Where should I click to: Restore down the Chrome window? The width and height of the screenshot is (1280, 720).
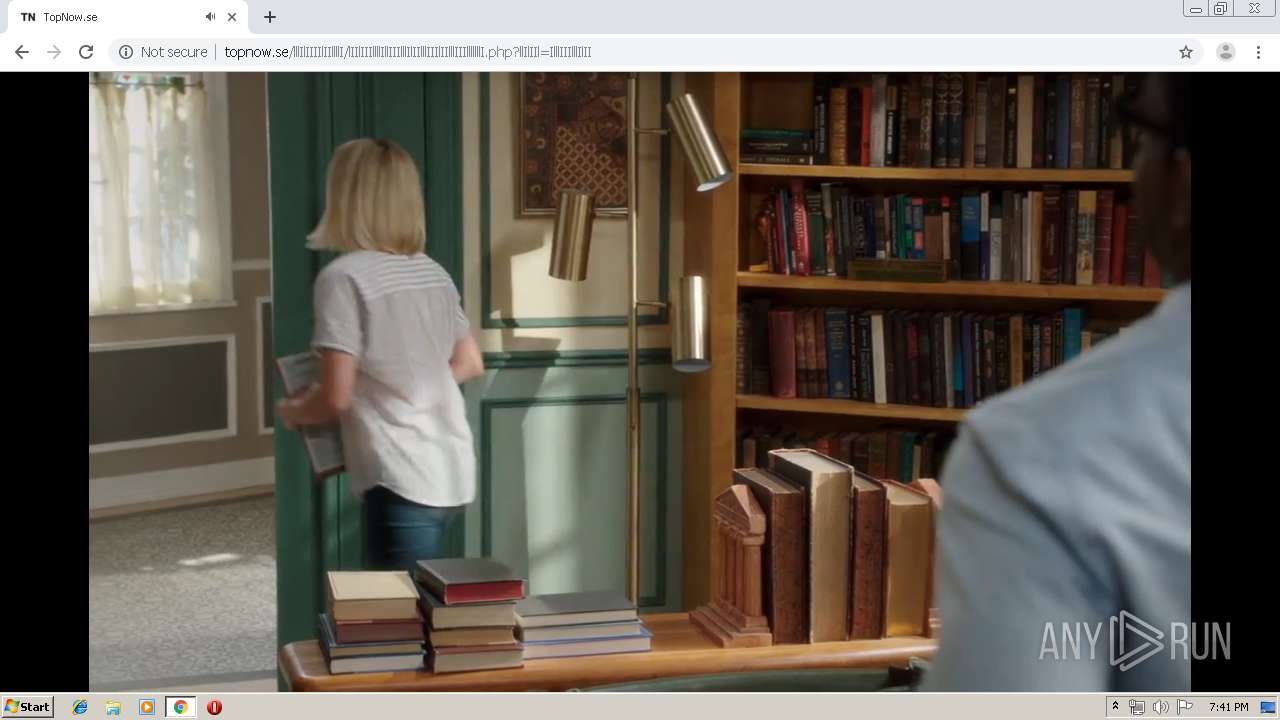click(x=1221, y=9)
